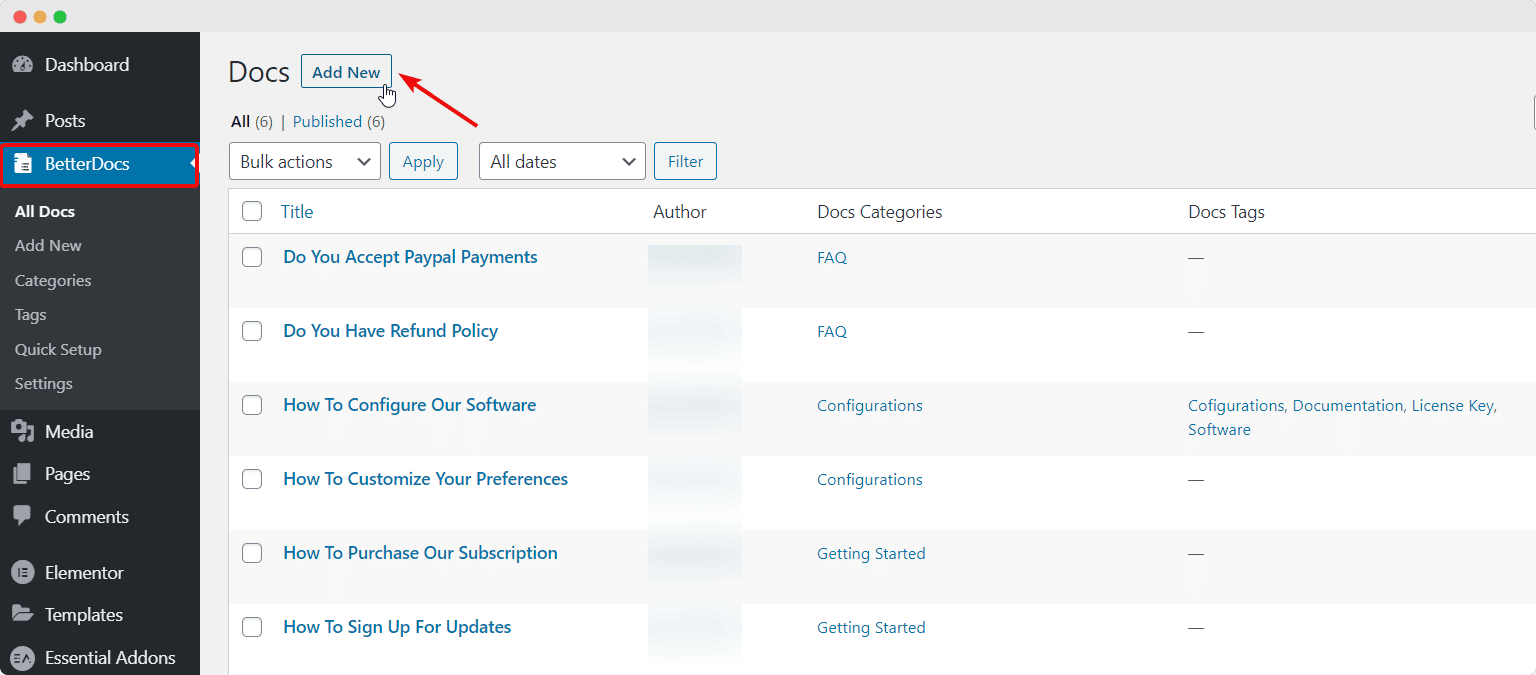Collapse the BetterDocs sidebar menu arrow
The height and width of the screenshot is (675, 1536).
192,164
